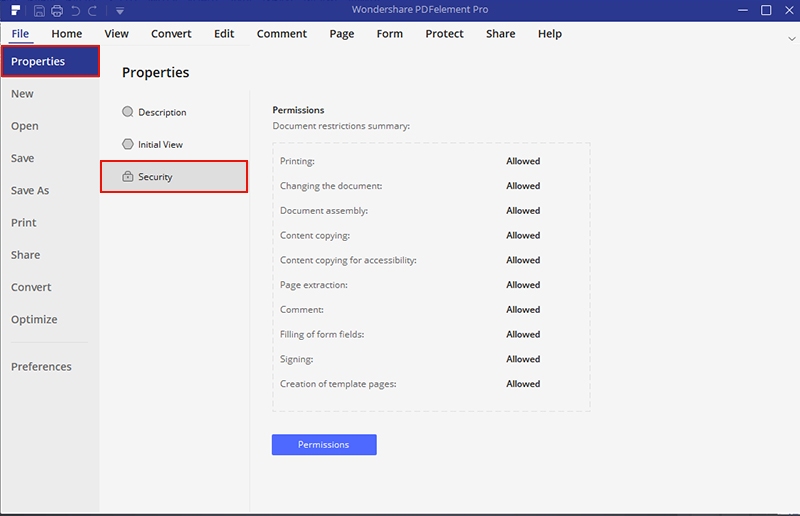Click the Description circle icon
The height and width of the screenshot is (516, 800).
point(128,112)
